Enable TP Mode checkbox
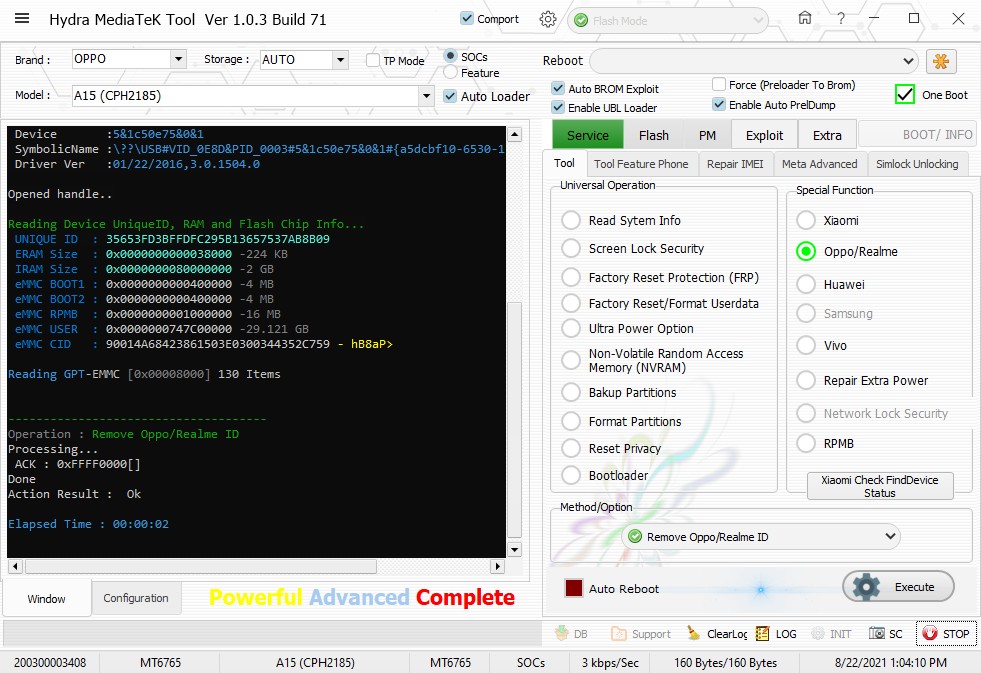Viewport: 981px width, 673px height. click(x=373, y=60)
